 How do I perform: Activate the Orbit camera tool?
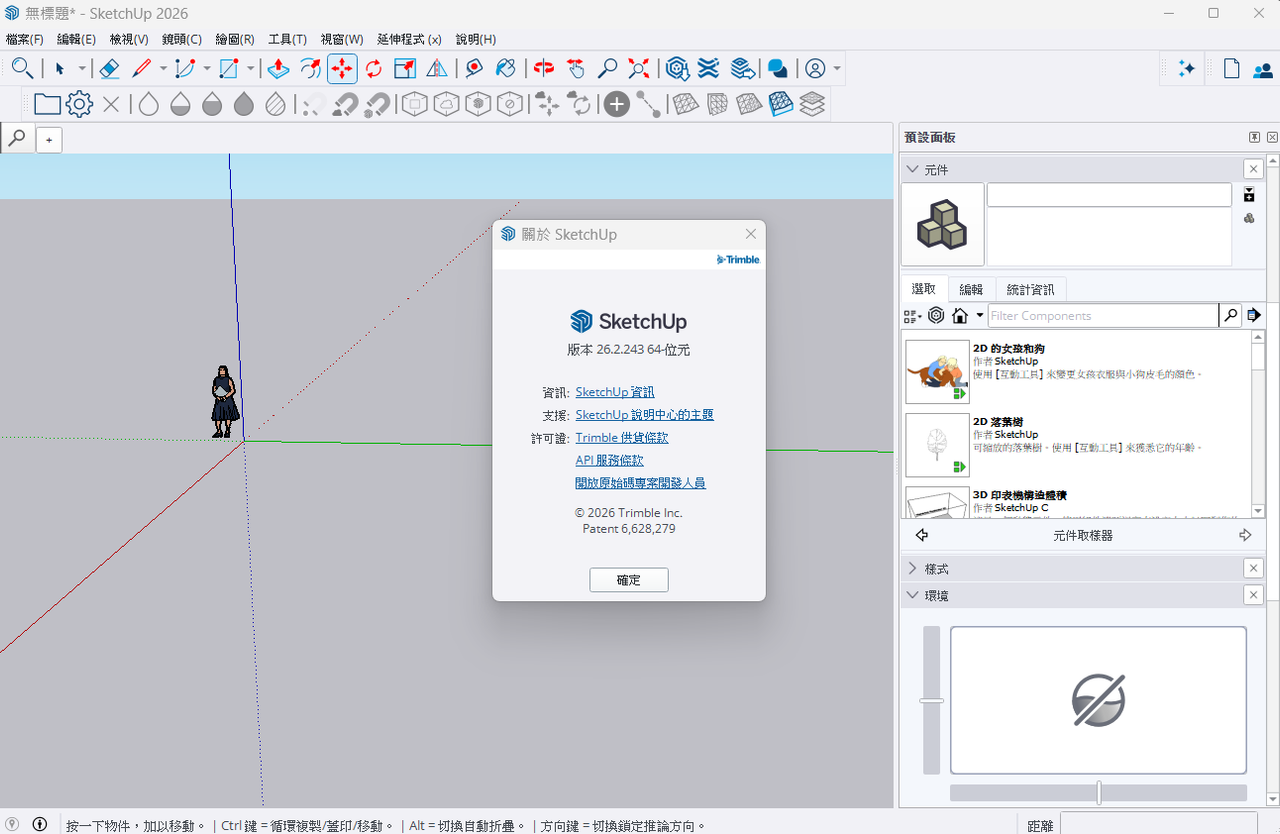[x=544, y=69]
